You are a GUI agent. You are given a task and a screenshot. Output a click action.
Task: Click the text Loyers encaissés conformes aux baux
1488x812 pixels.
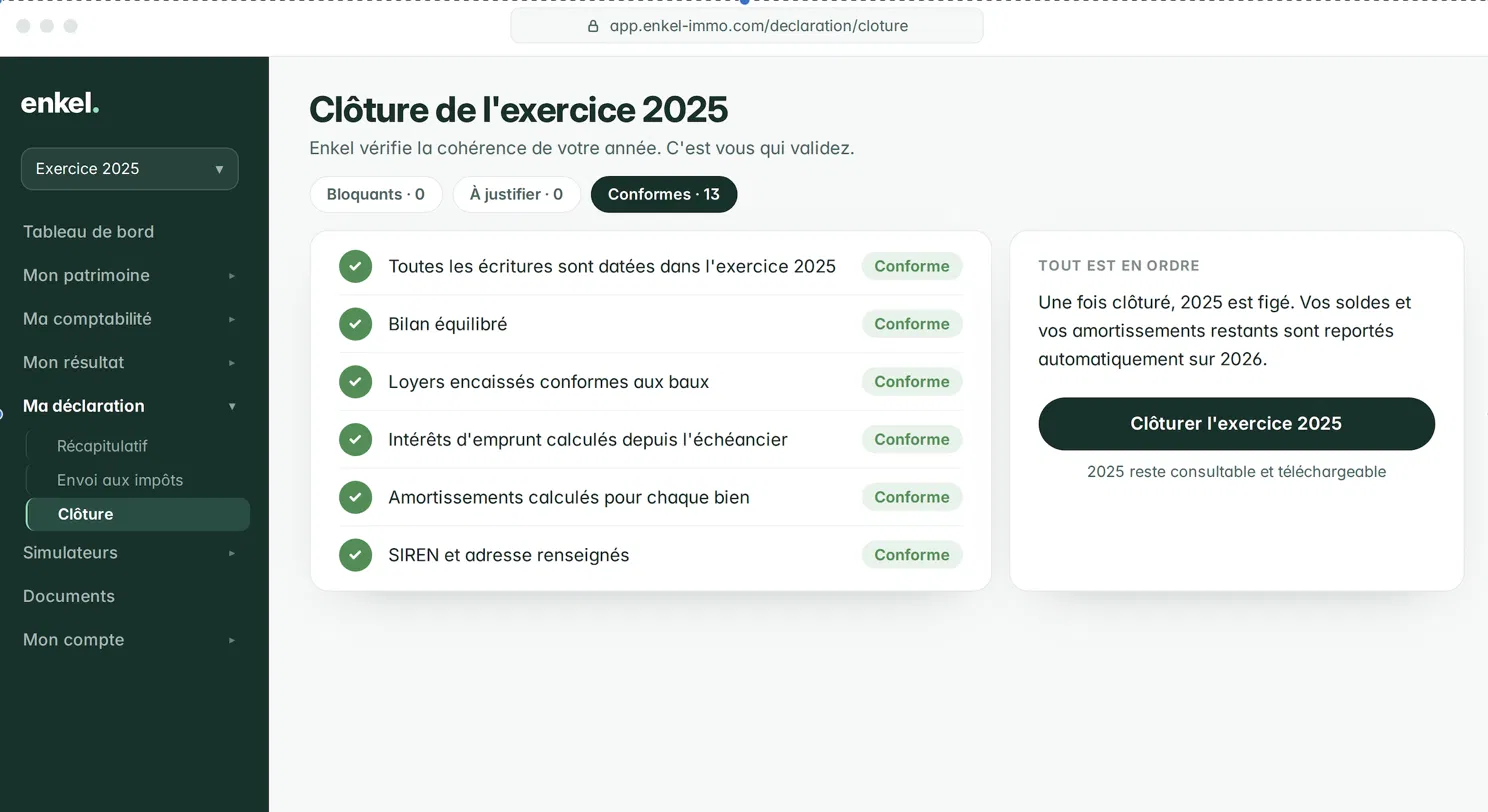pyautogui.click(x=549, y=382)
